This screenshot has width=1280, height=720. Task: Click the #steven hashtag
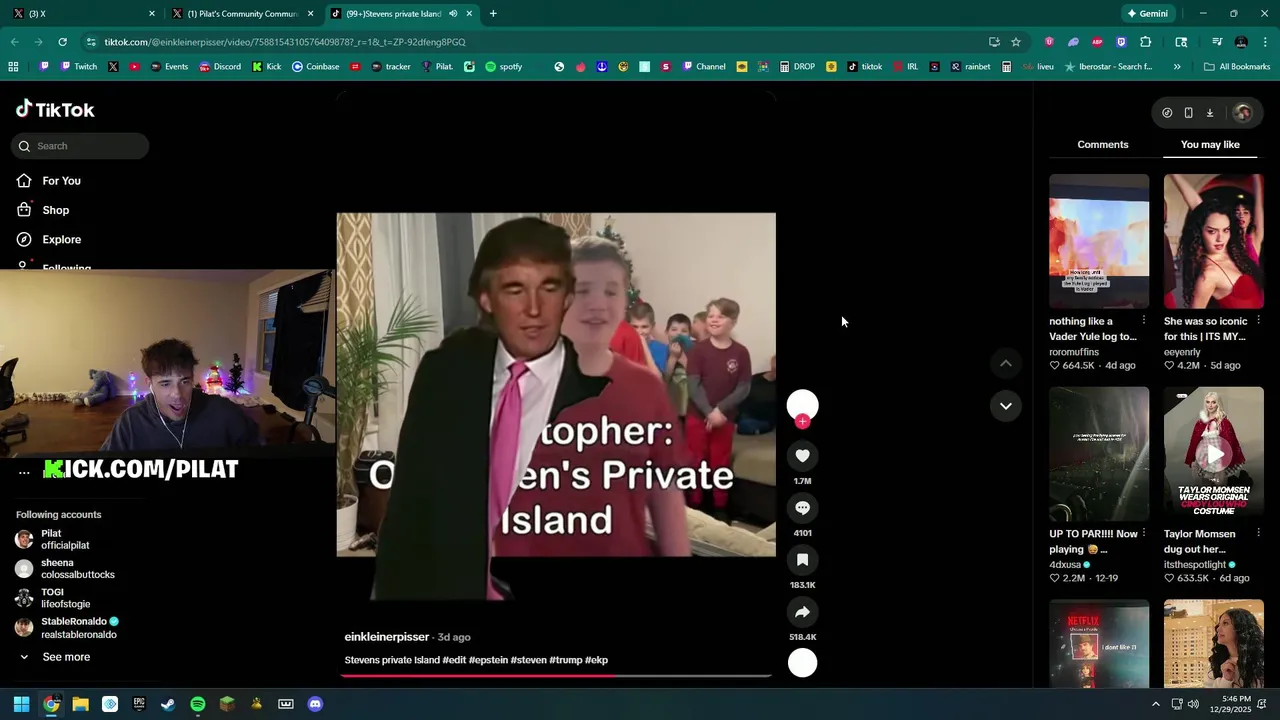(x=528, y=660)
